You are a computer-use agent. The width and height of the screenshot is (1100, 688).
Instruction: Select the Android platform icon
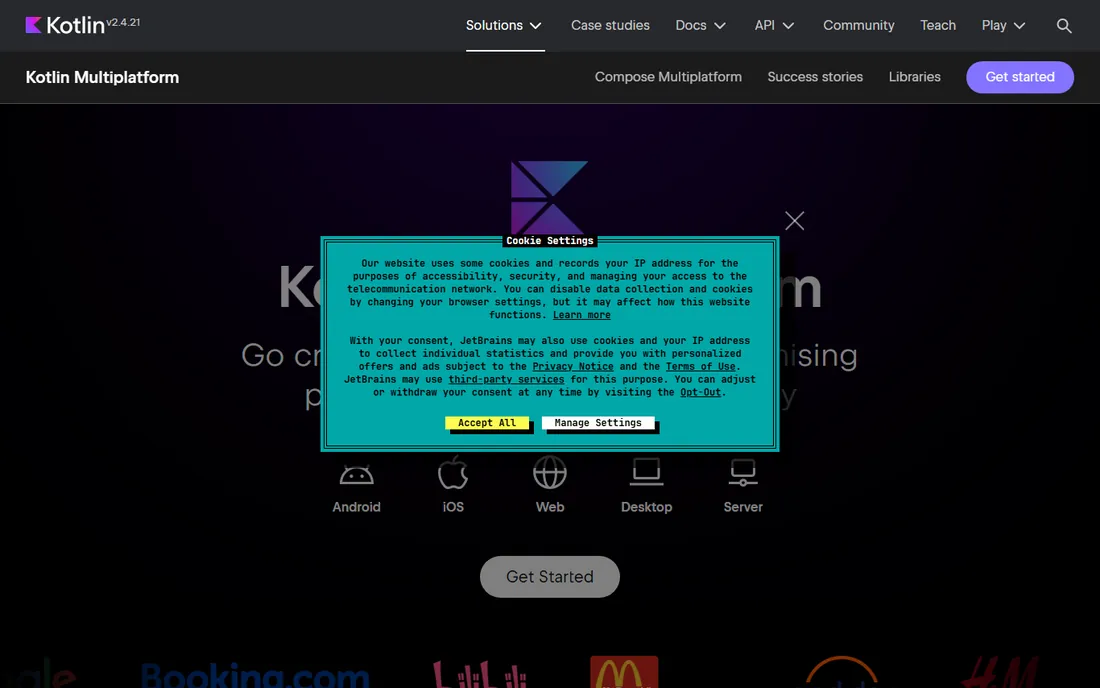click(x=356, y=474)
